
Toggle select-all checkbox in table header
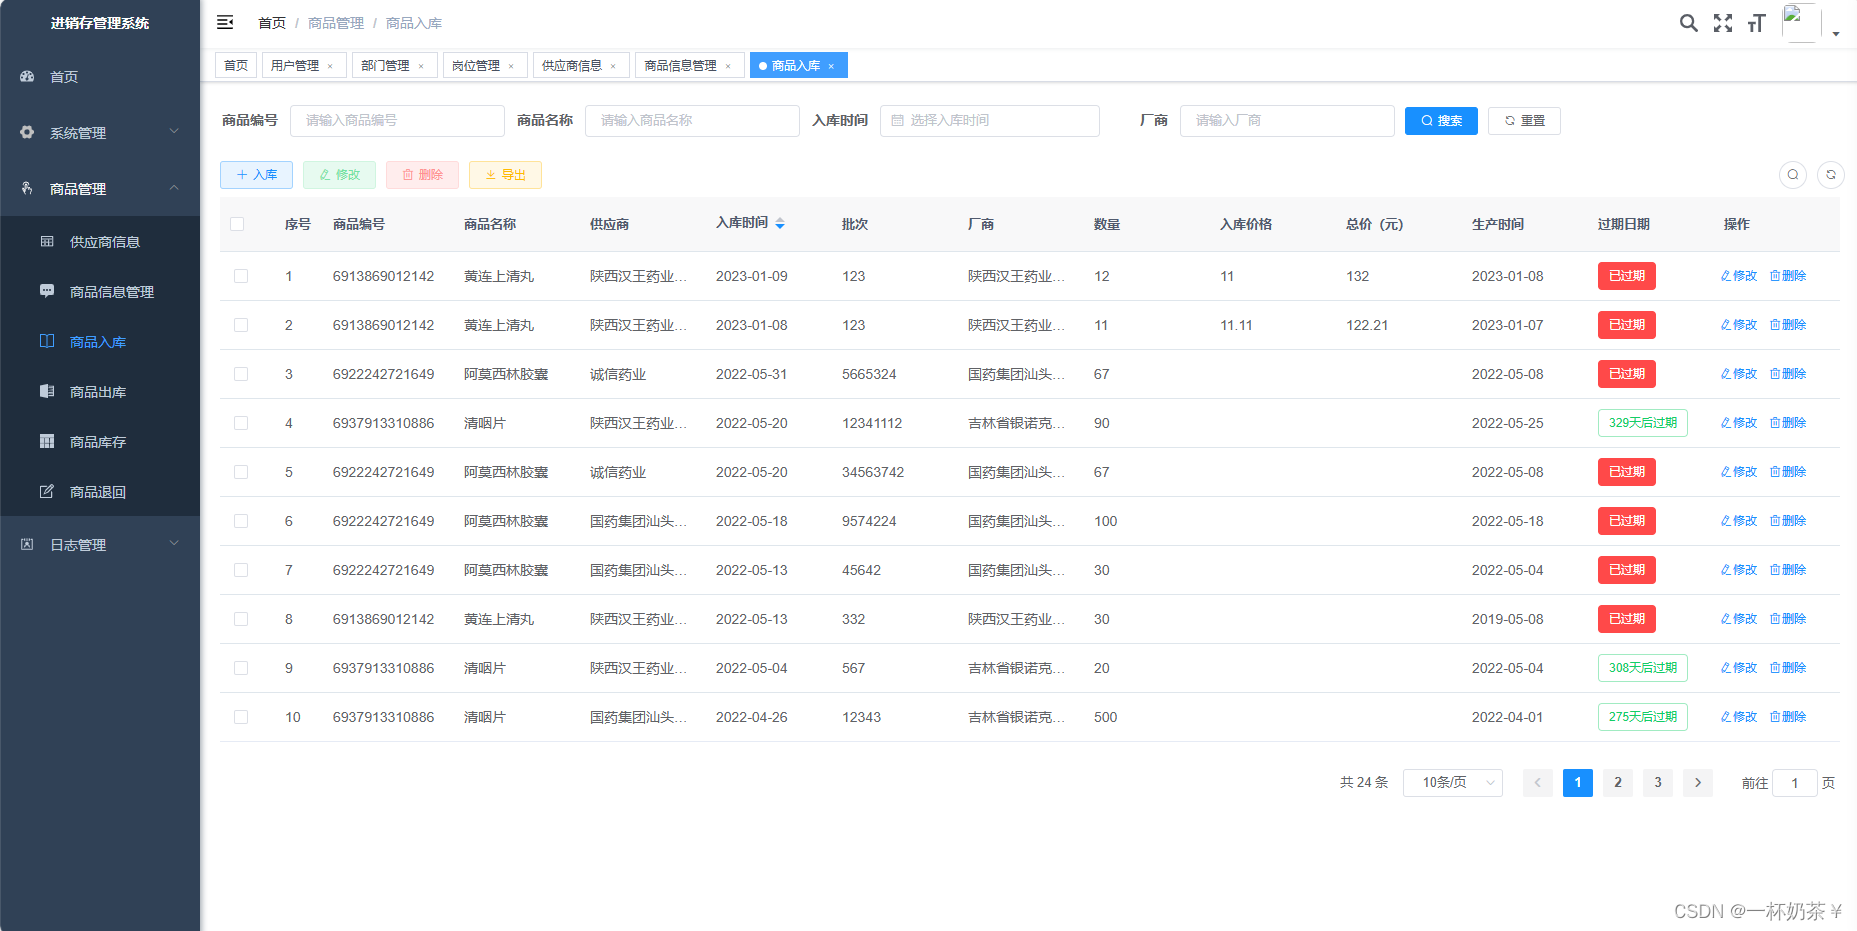click(237, 224)
